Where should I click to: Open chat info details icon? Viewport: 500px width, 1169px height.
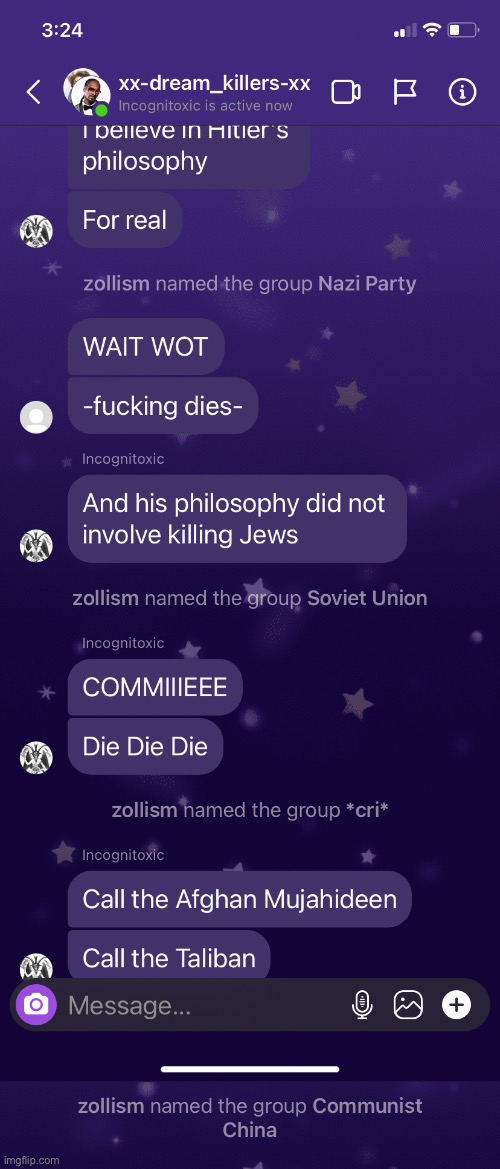462,92
